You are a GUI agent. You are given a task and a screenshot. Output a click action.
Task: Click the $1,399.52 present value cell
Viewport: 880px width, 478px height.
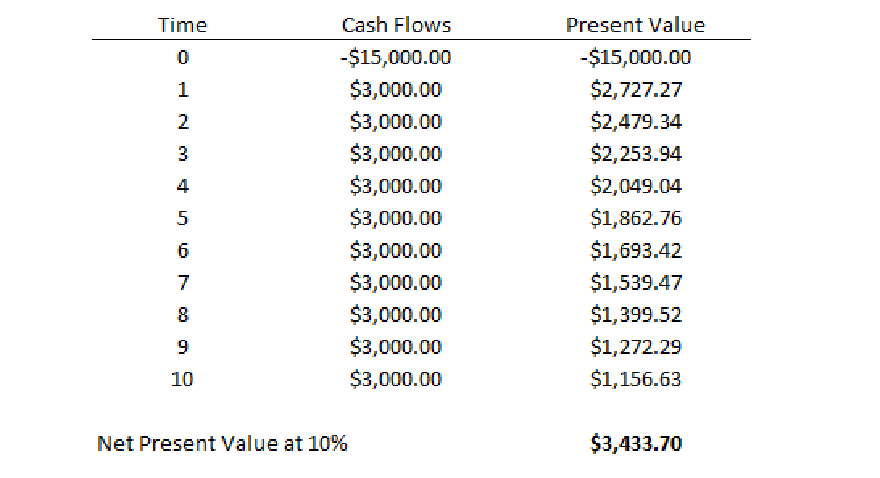636,315
